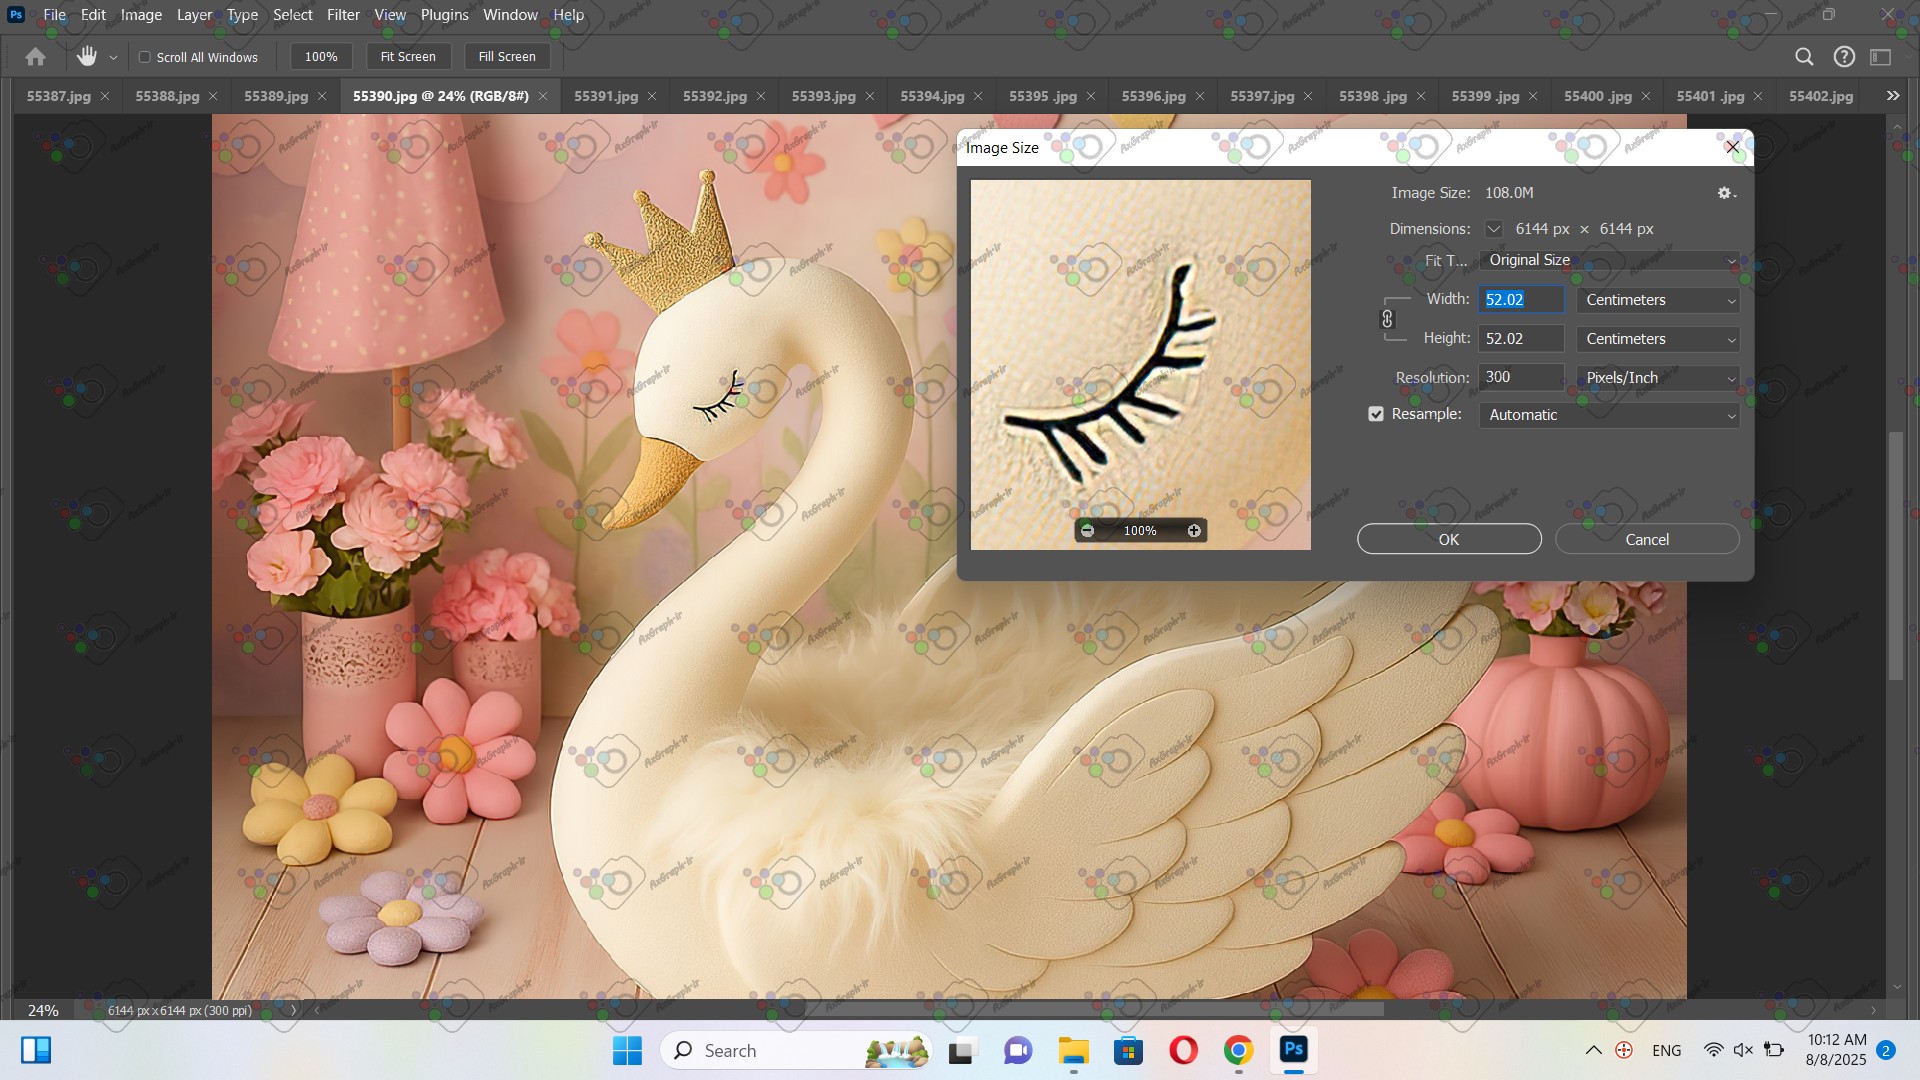Select the Hand tool icon

(87, 57)
